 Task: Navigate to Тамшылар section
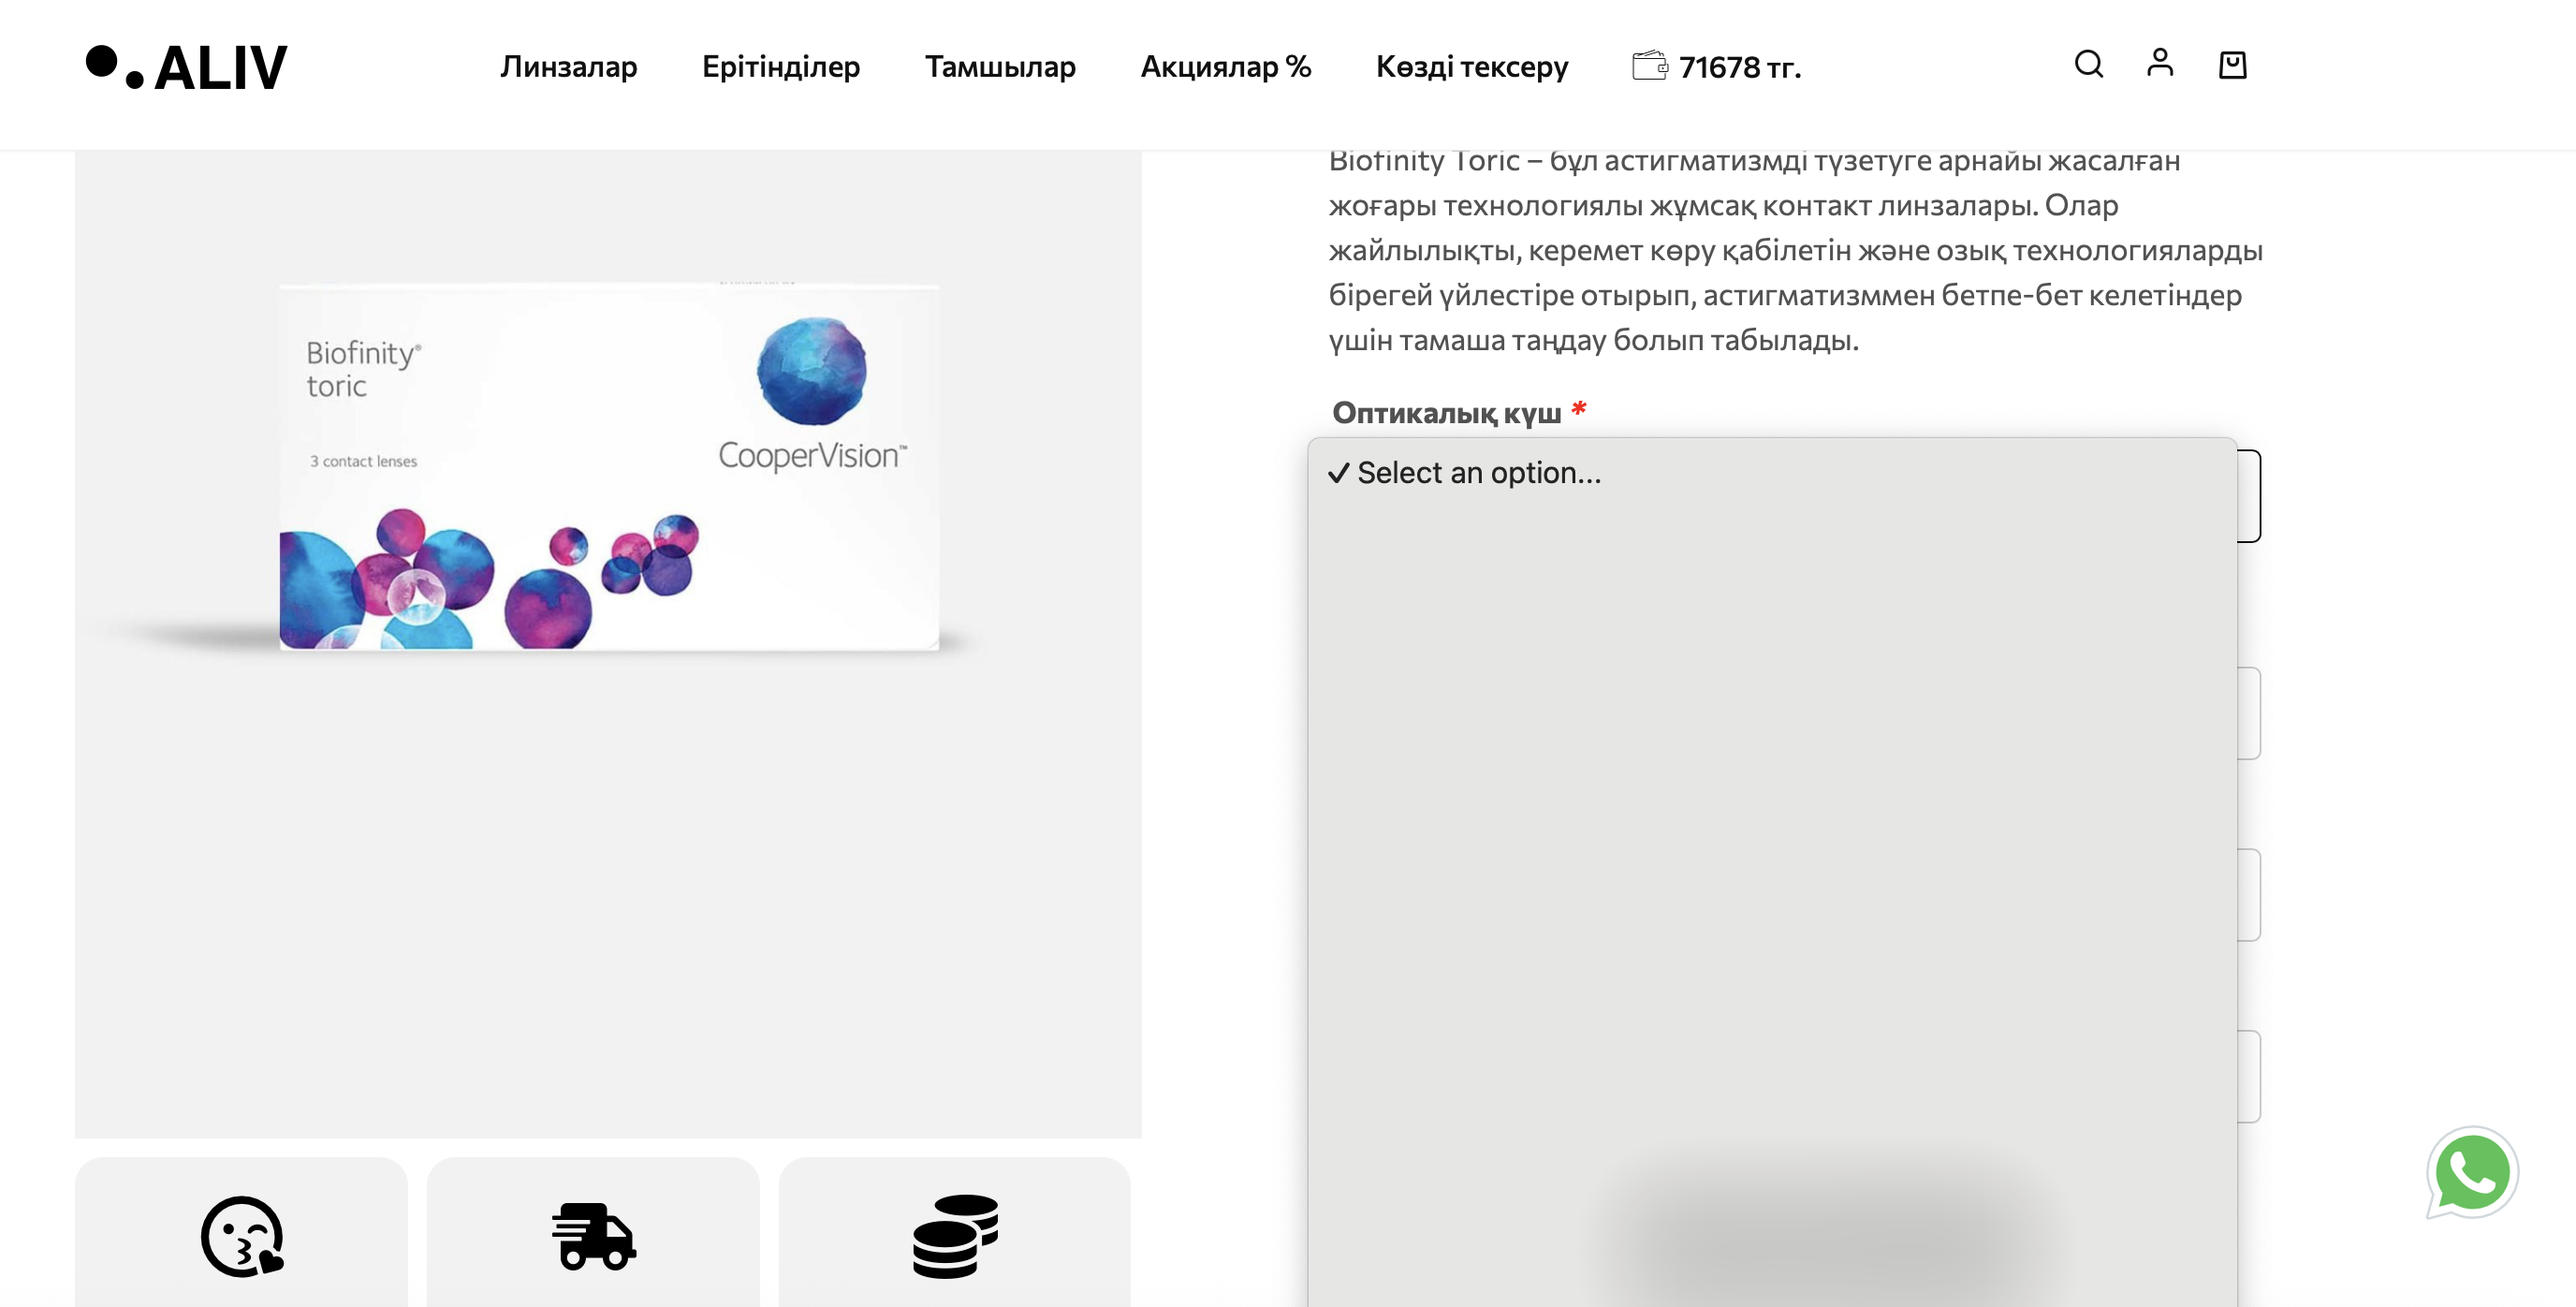999,67
